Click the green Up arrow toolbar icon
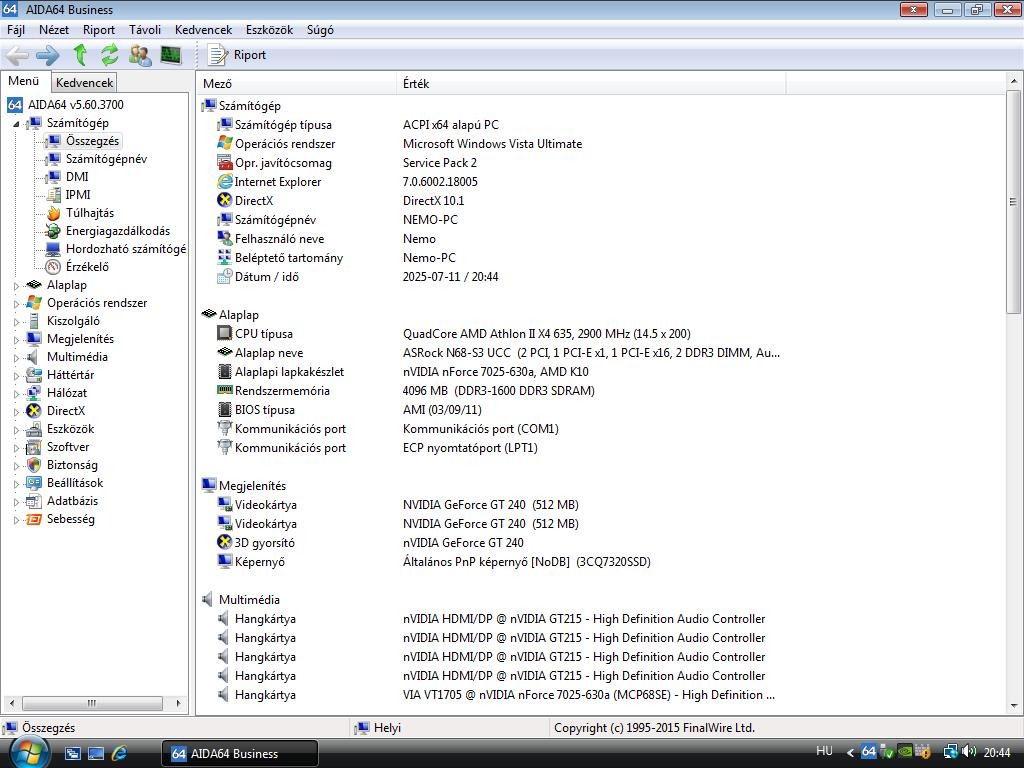The height and width of the screenshot is (768, 1024). [80, 55]
